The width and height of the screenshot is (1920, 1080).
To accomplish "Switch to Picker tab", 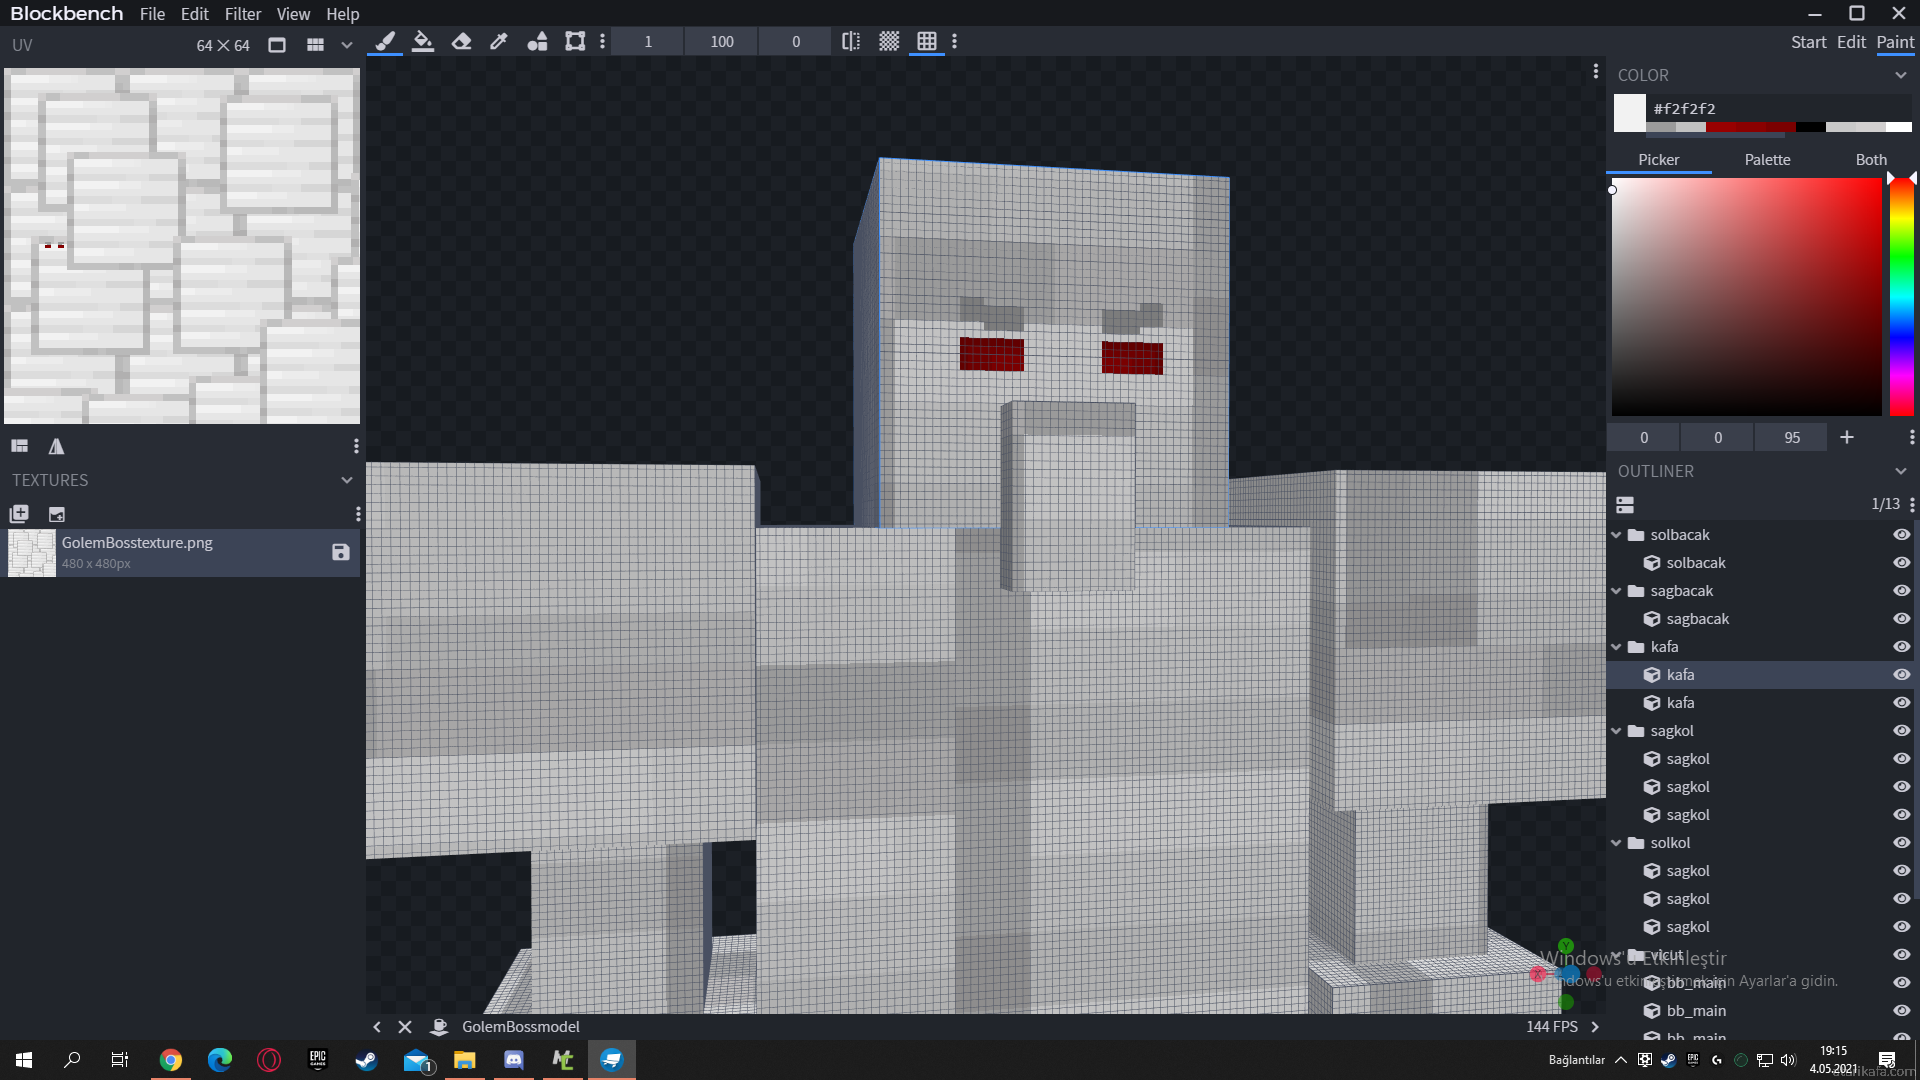I will (1659, 160).
